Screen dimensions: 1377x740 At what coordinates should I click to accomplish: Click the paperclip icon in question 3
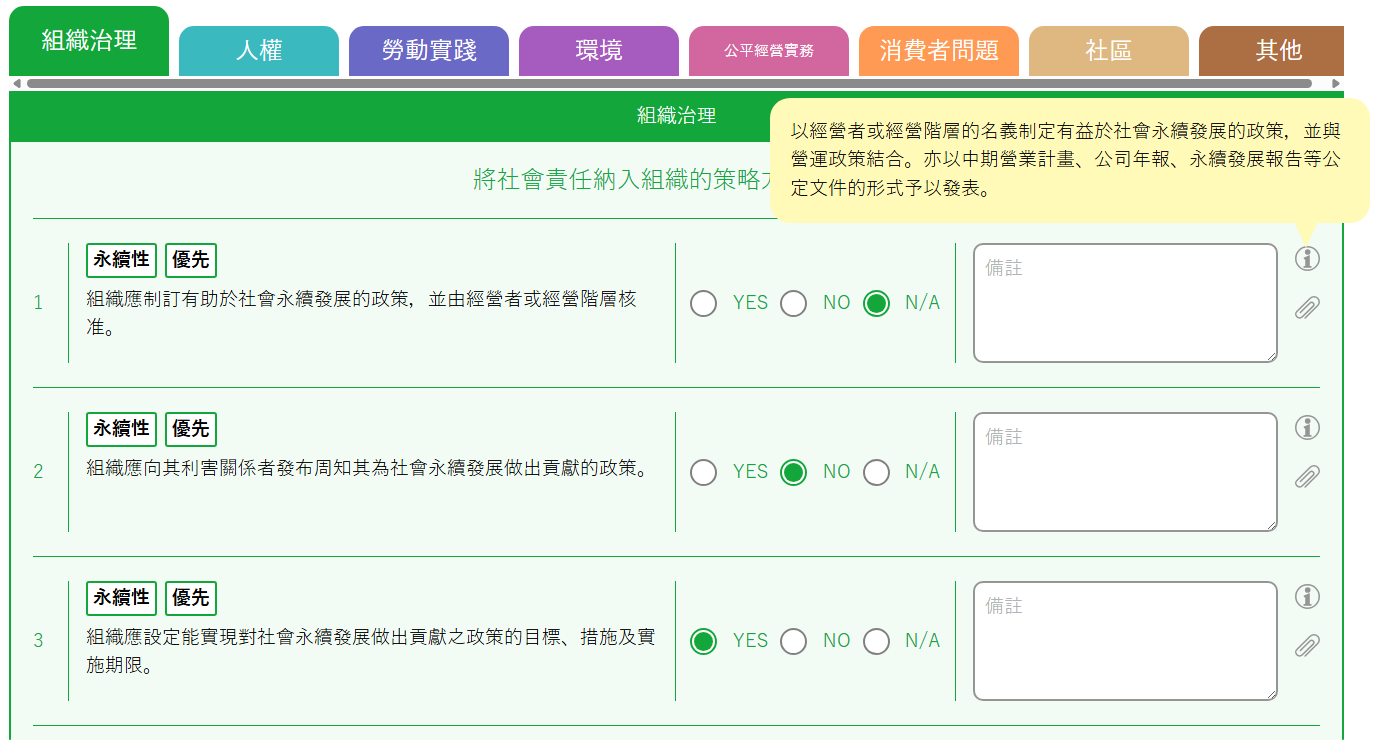(1307, 645)
